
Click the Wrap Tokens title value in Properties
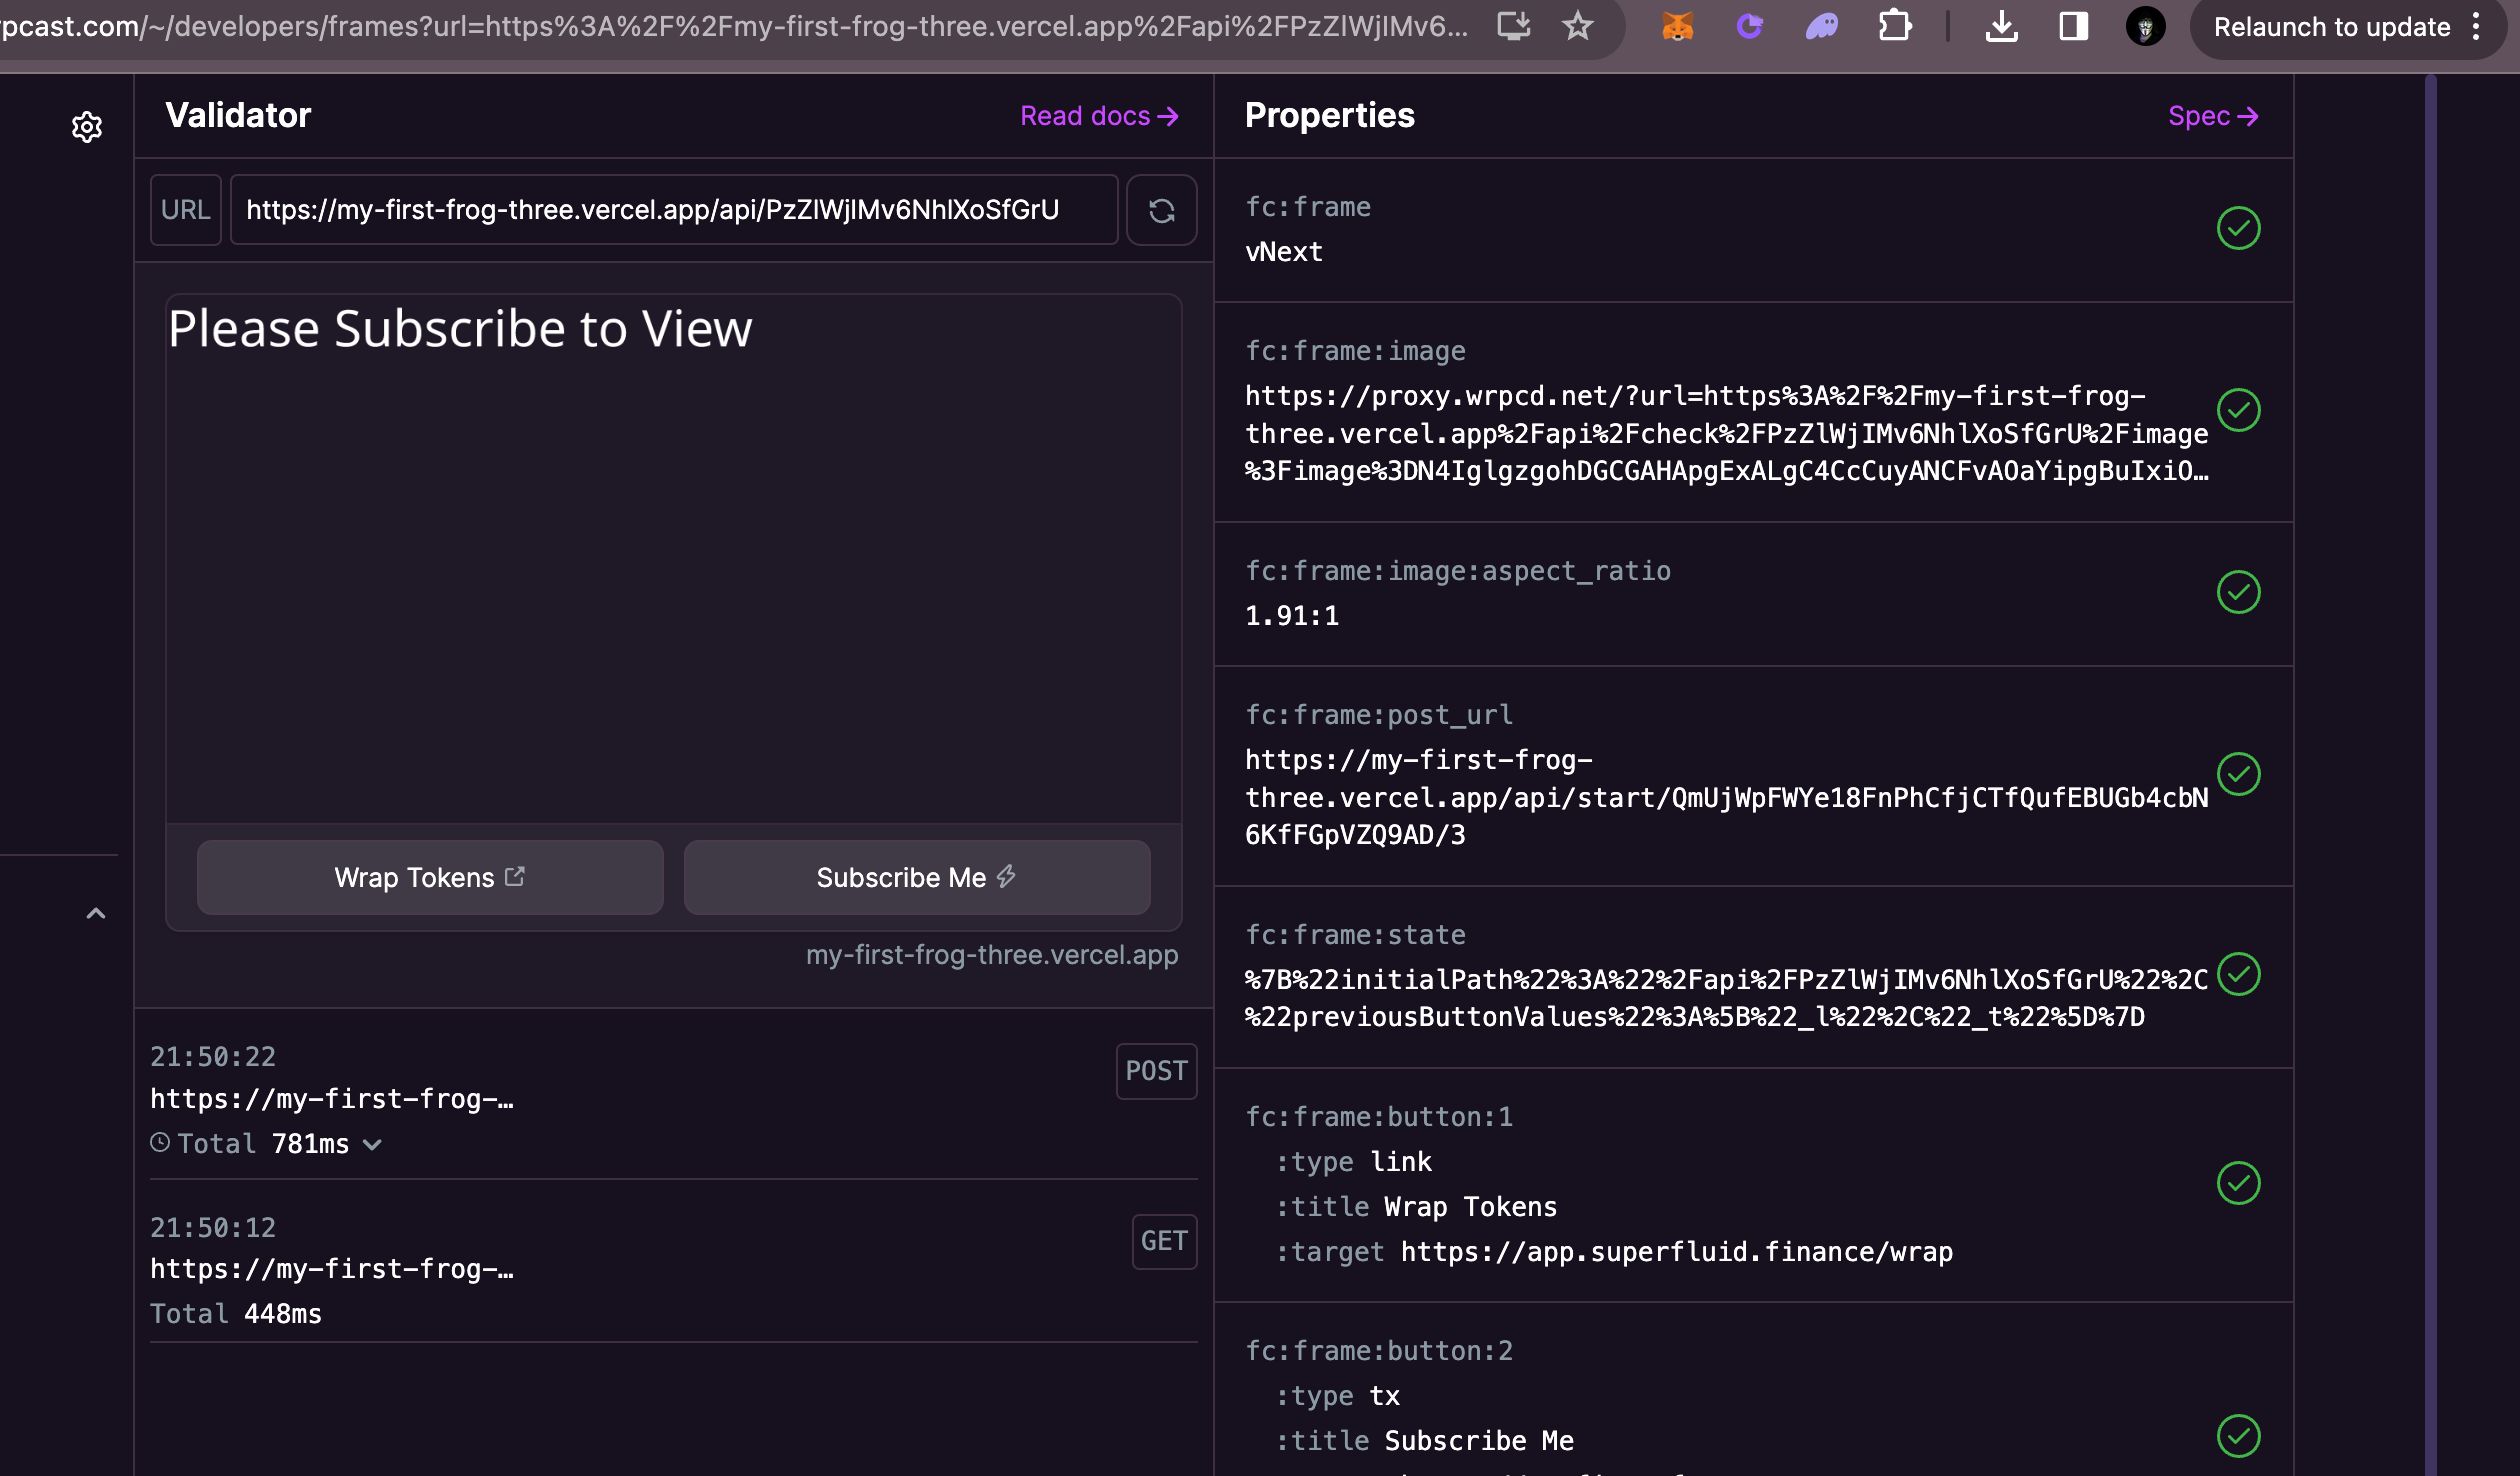tap(1471, 1207)
